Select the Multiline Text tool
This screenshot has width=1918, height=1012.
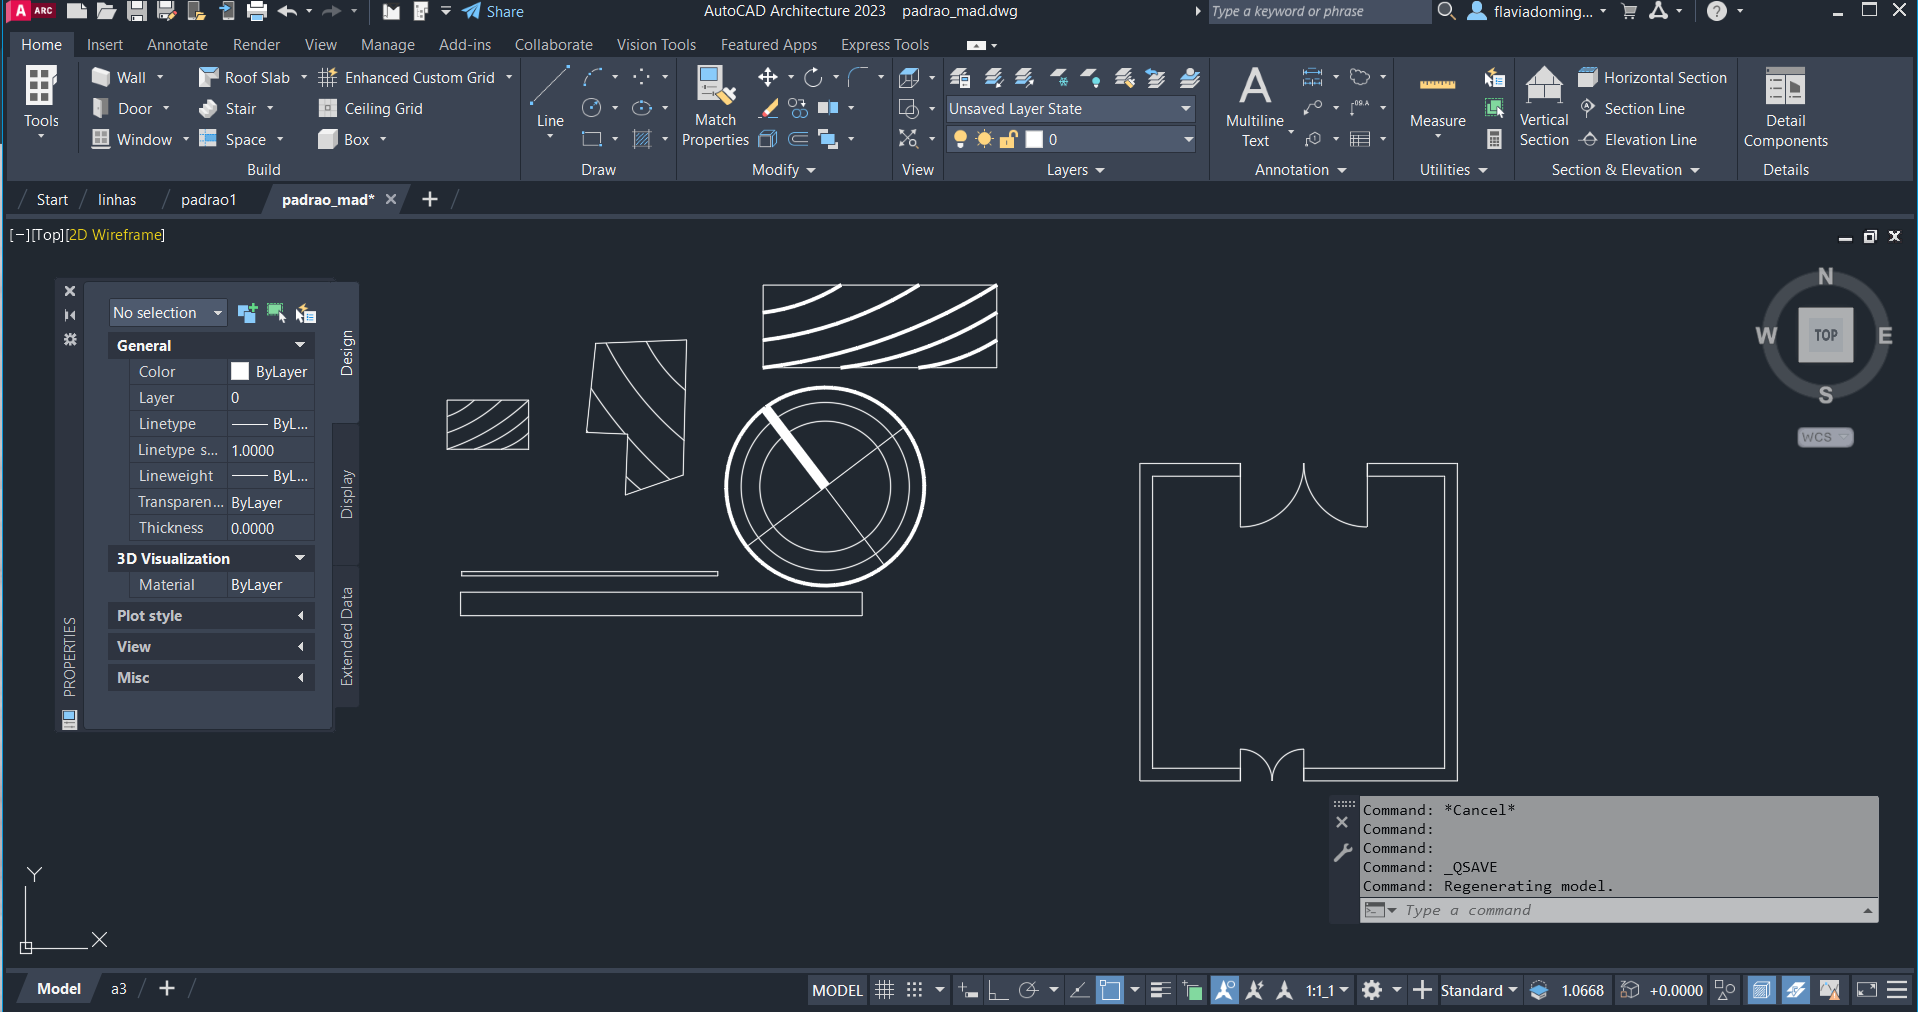[x=1255, y=106]
